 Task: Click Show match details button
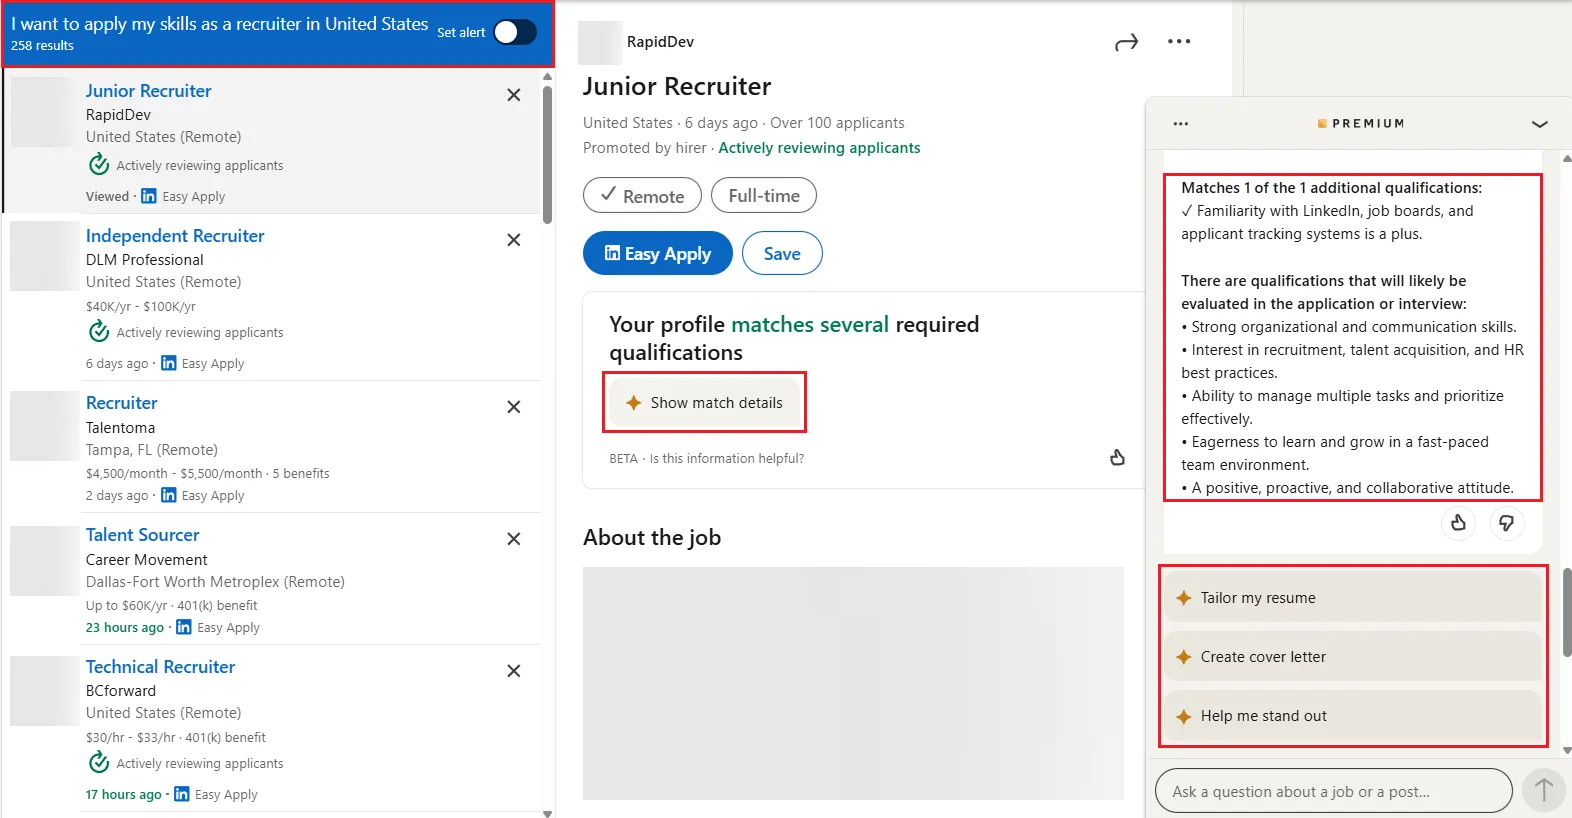click(704, 403)
